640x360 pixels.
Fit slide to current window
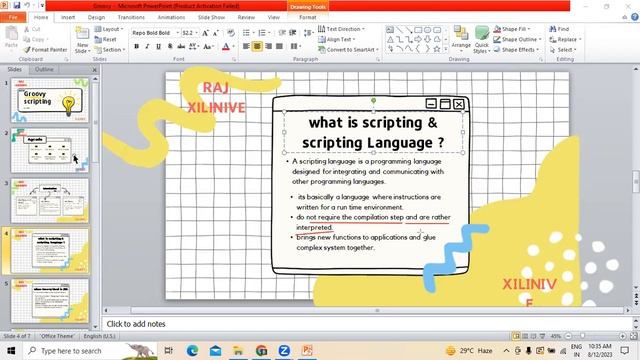point(634,336)
